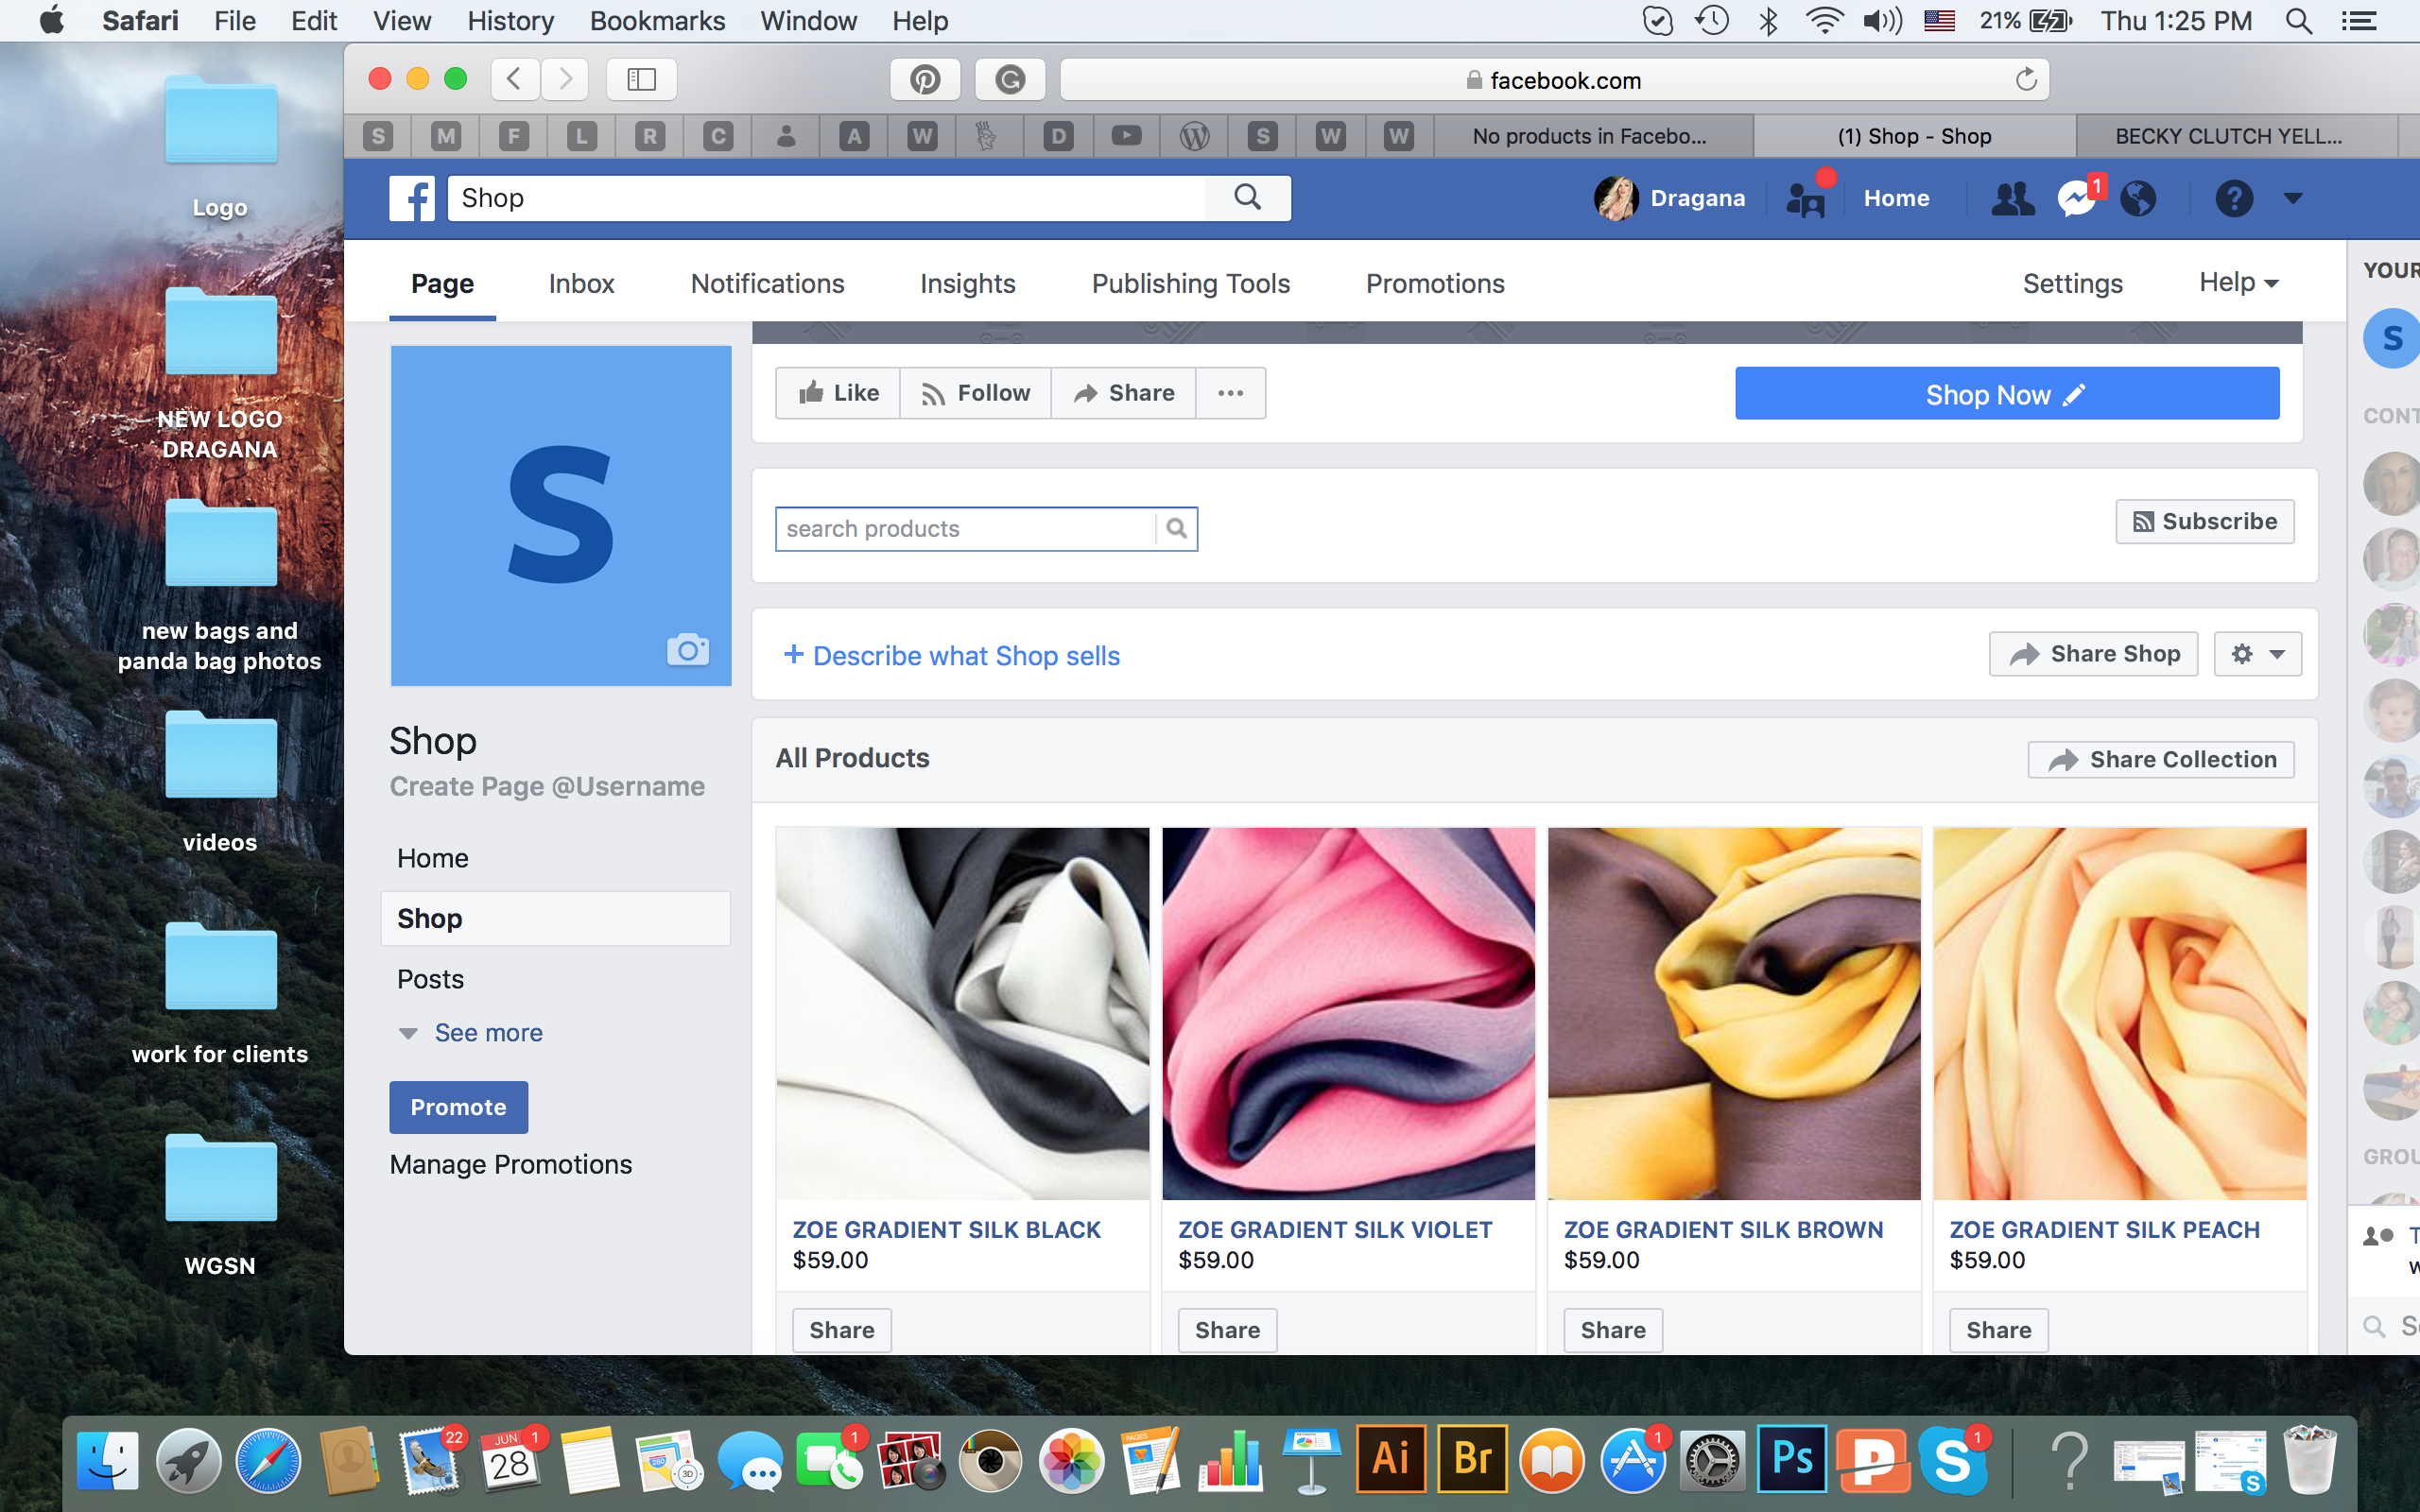Screen dimensions: 2420x1512
Task: Switch to the Insights tab
Action: click(967, 284)
